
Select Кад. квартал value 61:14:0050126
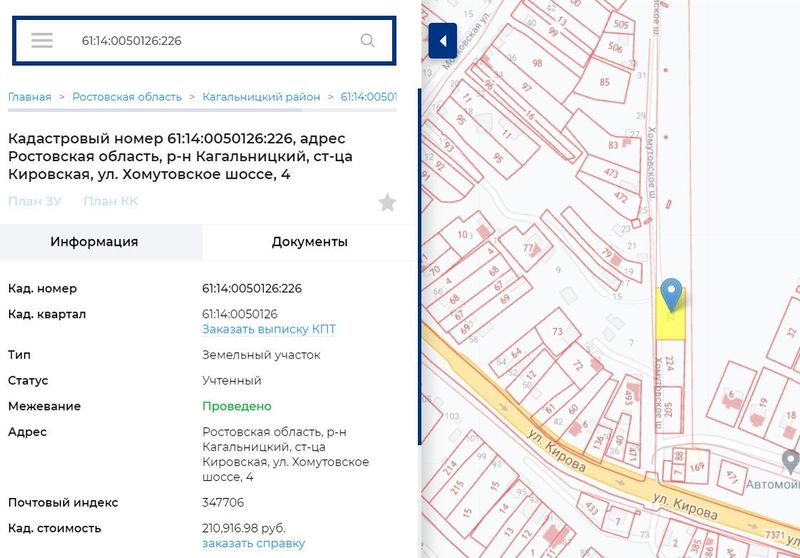240,314
